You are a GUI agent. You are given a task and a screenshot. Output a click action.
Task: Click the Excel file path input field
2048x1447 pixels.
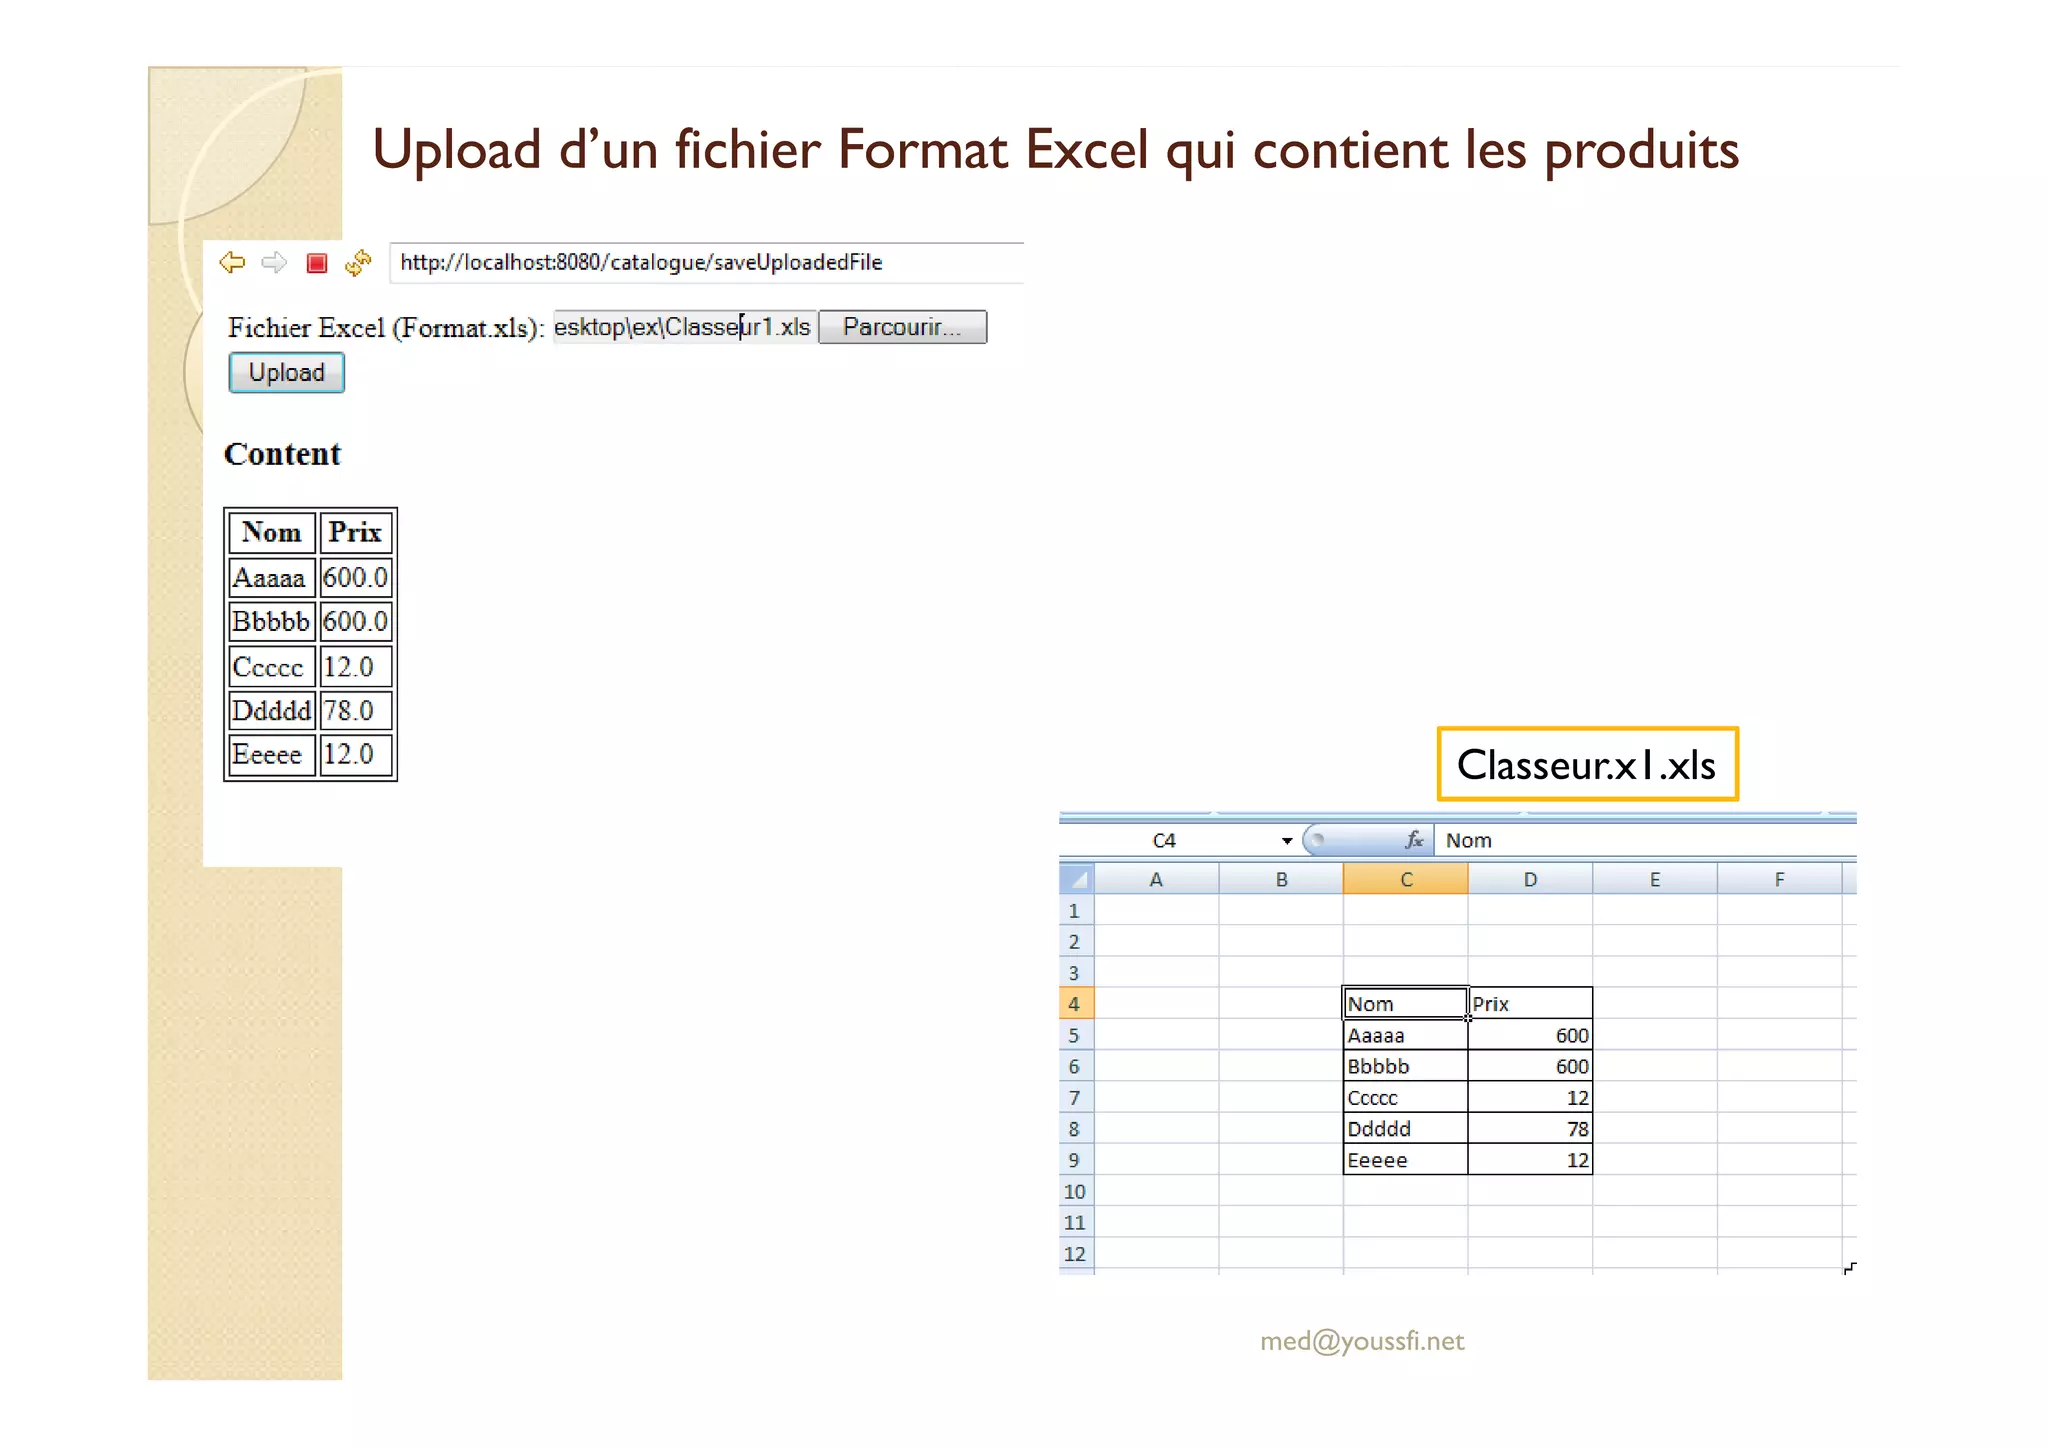(x=684, y=327)
